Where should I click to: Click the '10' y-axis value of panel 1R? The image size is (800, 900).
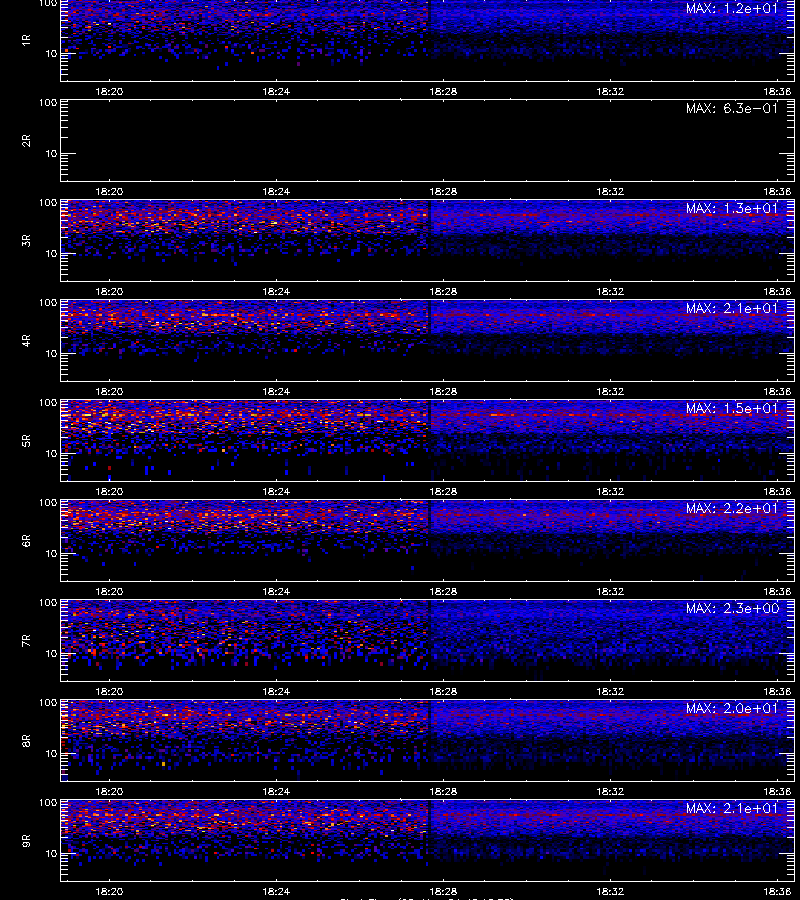51,54
